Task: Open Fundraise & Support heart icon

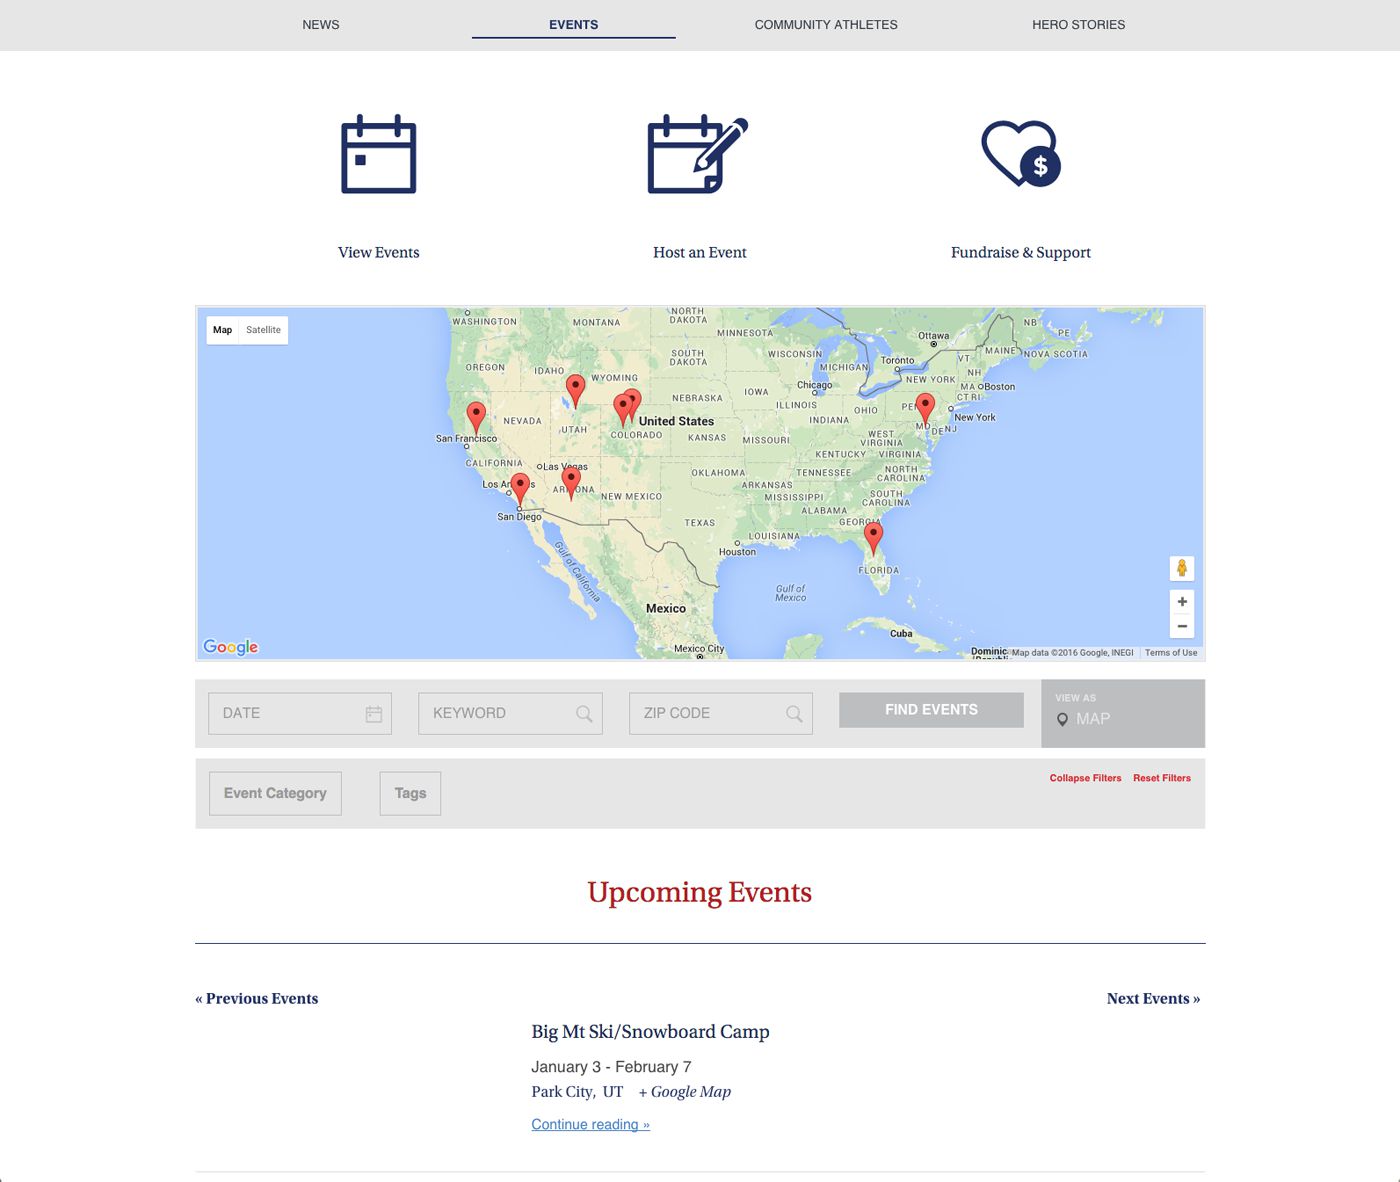Action: 1021,155
